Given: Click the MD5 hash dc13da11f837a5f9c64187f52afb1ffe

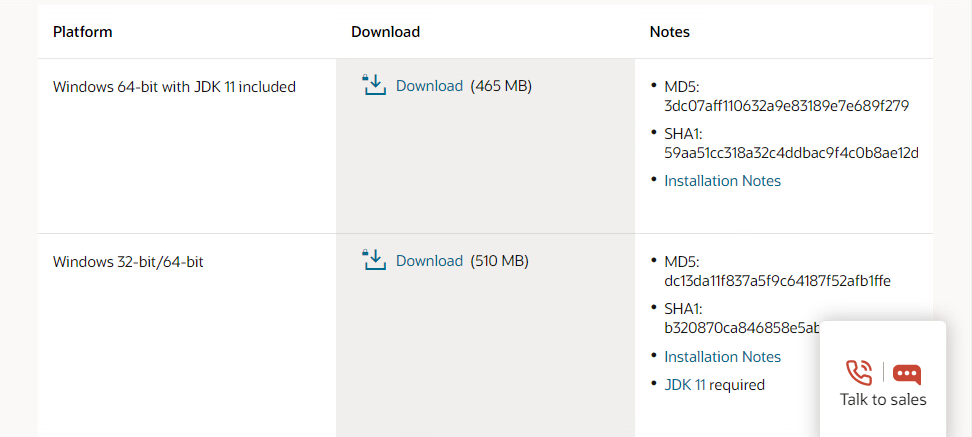Looking at the screenshot, I should tap(777, 281).
